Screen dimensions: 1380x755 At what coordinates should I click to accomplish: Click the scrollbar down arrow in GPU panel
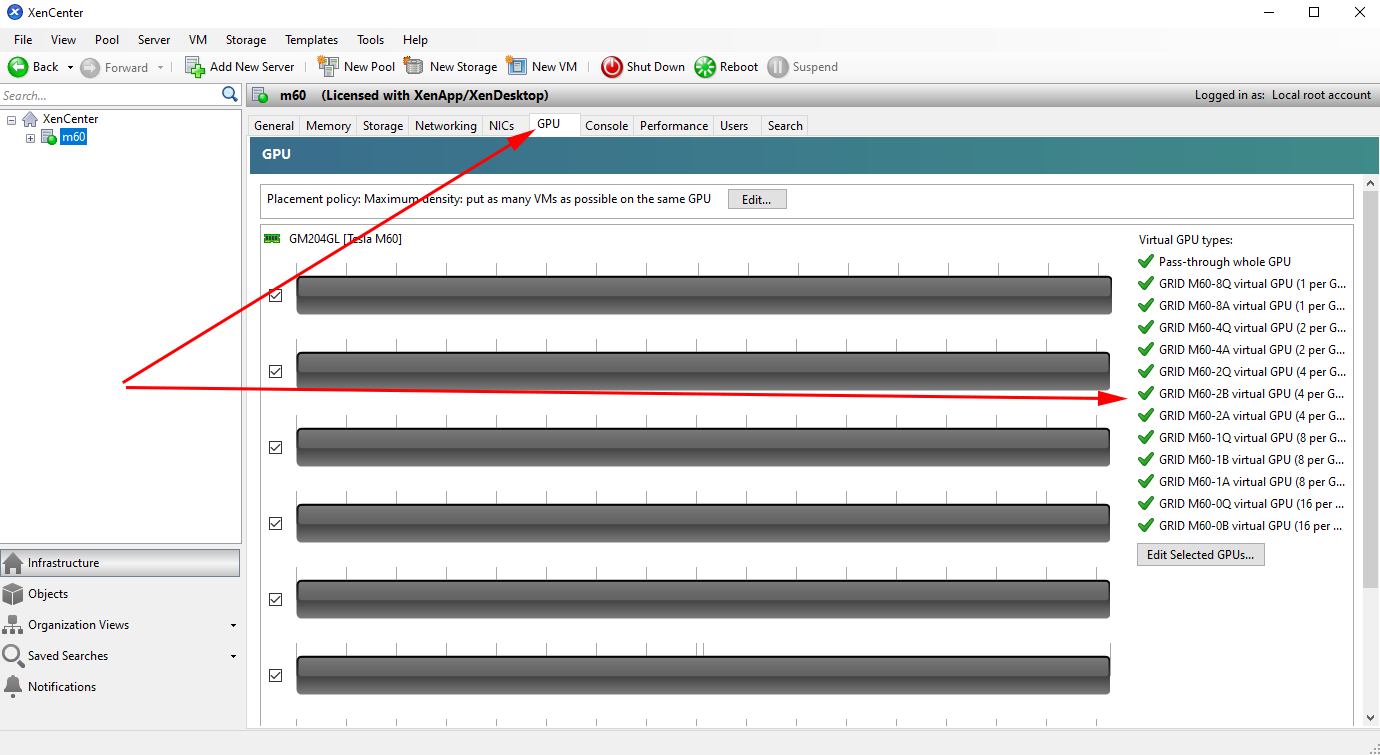(x=1371, y=717)
